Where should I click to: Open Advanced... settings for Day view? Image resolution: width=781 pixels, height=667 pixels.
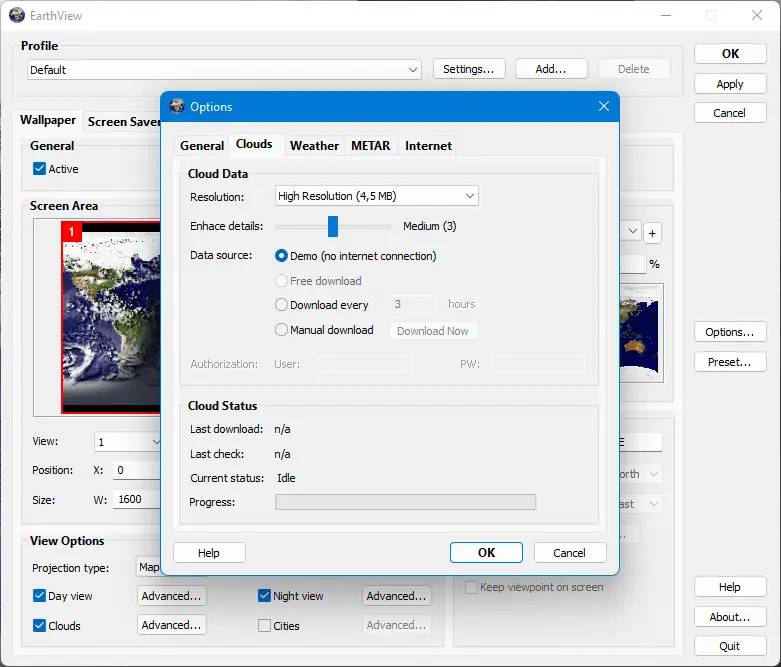[x=171, y=596]
